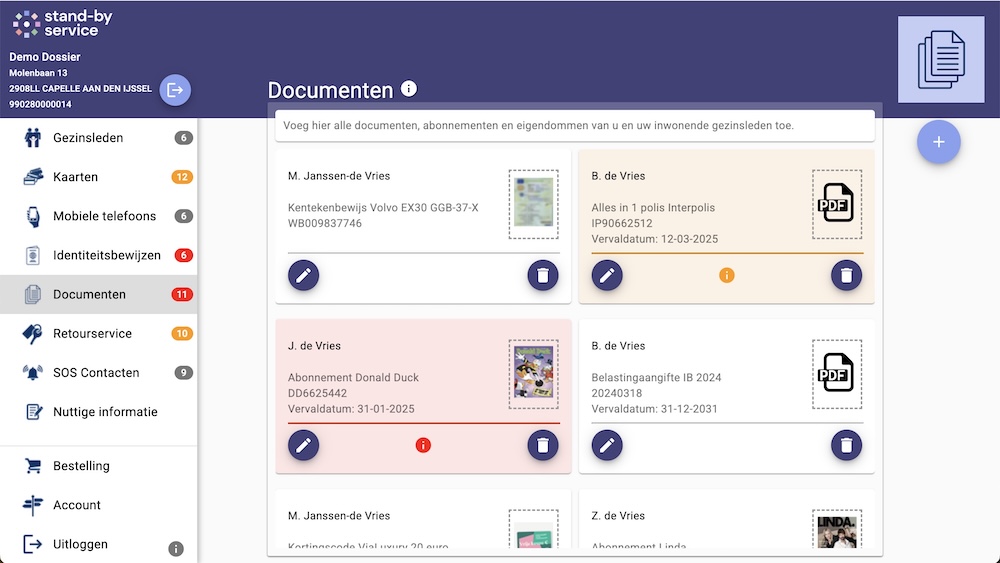The image size is (1000, 563).
Task: Click the Gezinsleden count badge 6
Action: pyautogui.click(x=183, y=138)
